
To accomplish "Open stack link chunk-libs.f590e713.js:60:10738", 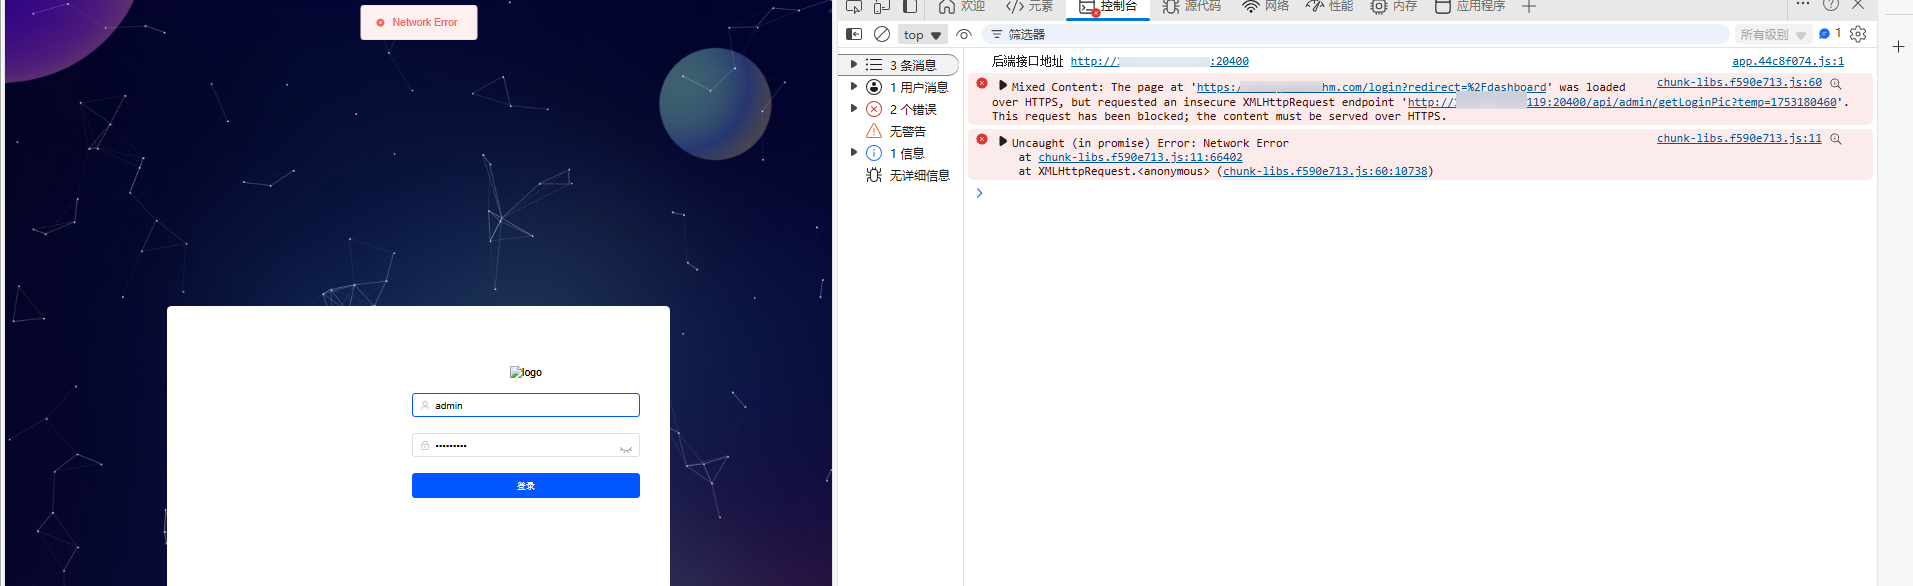I will click(x=1325, y=171).
